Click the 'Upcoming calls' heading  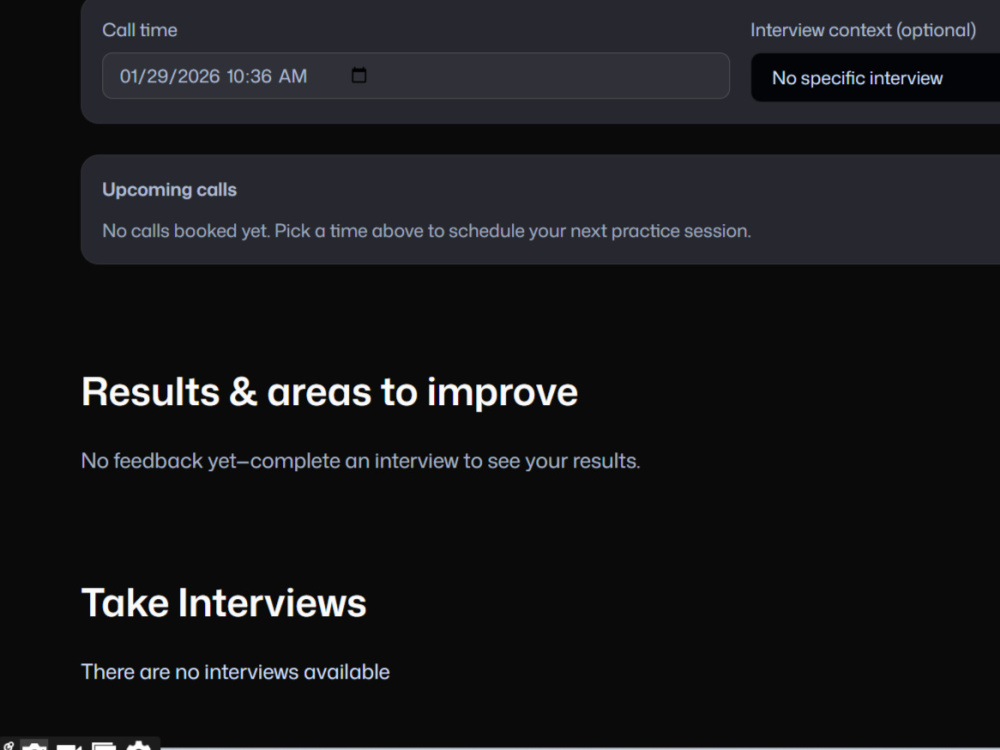170,189
